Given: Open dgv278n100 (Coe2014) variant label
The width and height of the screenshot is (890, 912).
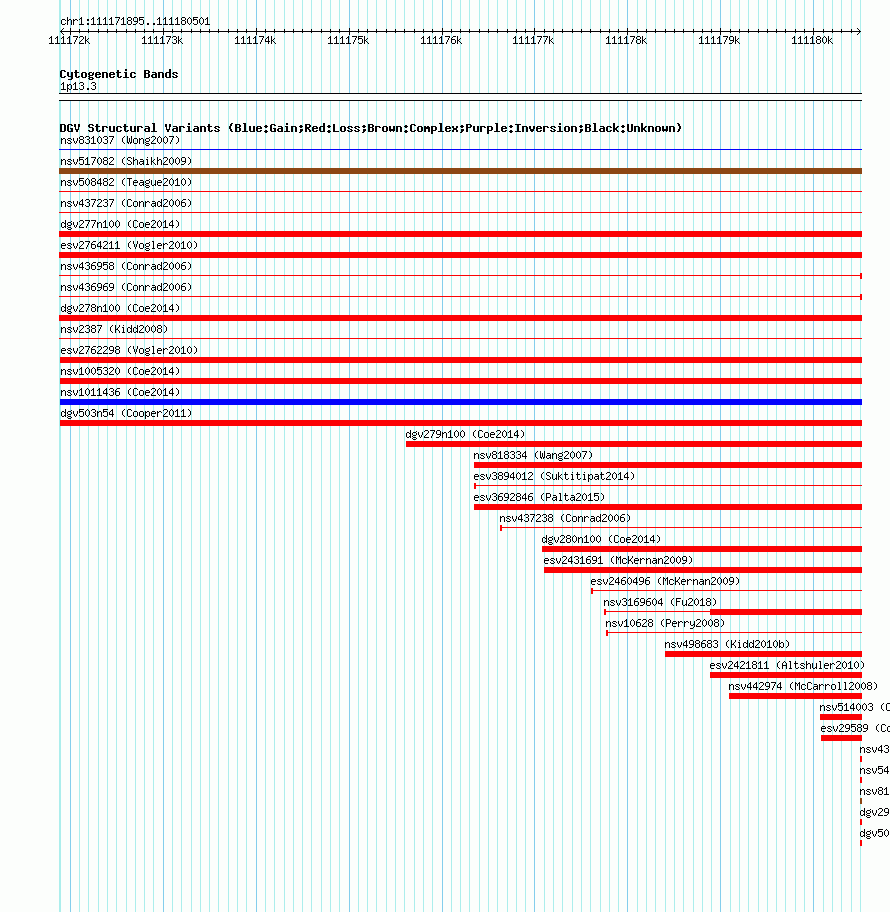Looking at the screenshot, I should point(120,308).
